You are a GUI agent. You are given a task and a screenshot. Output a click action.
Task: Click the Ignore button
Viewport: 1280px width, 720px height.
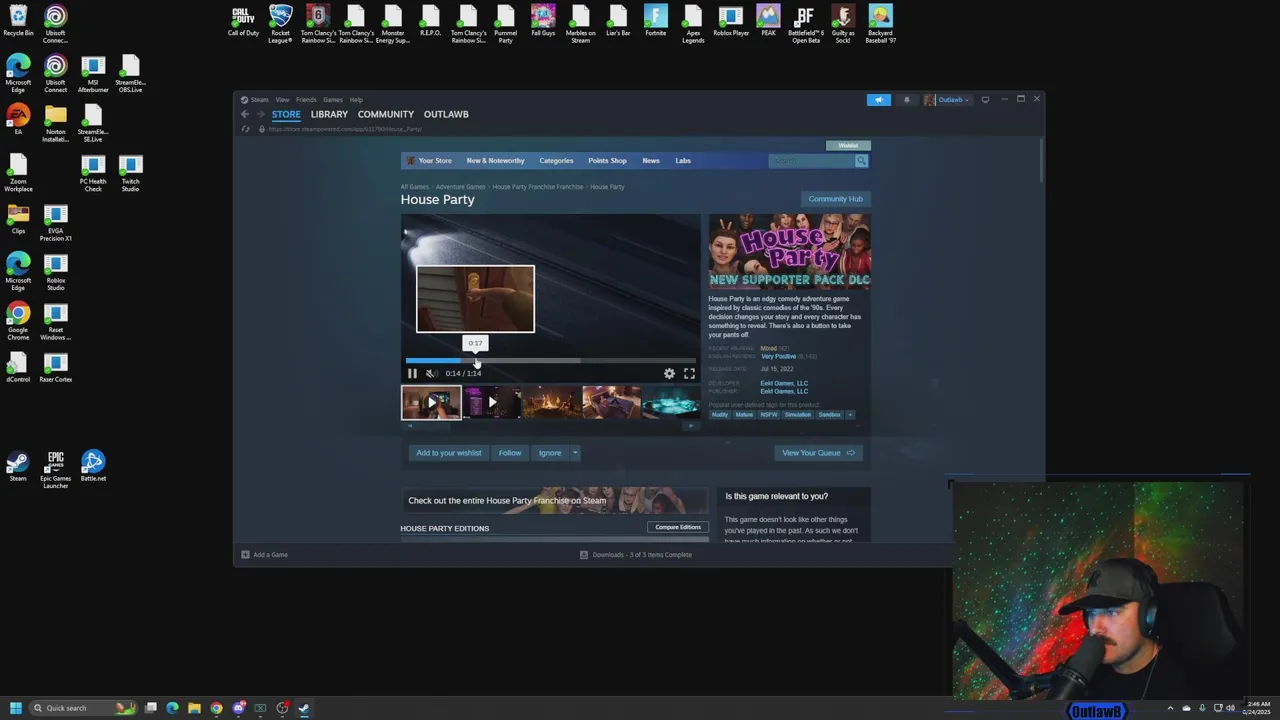pyautogui.click(x=550, y=453)
